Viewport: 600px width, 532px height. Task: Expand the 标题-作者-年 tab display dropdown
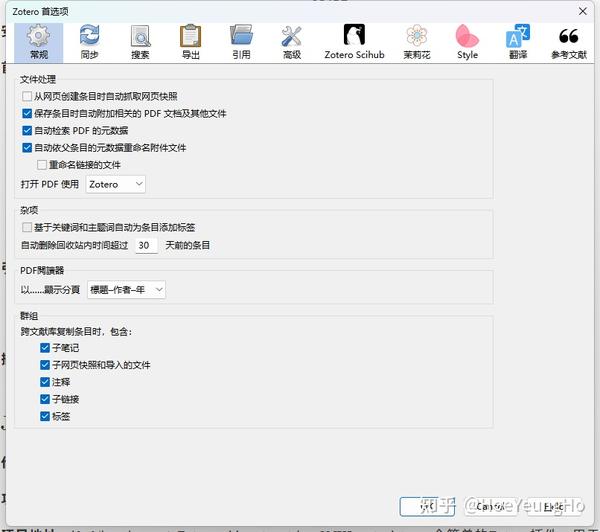(126, 290)
